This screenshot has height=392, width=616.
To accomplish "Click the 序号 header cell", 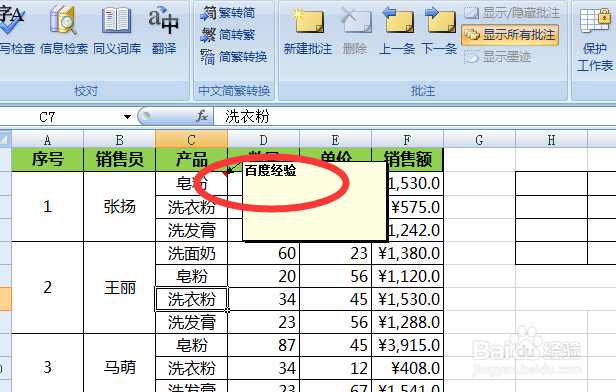I will tap(48, 159).
